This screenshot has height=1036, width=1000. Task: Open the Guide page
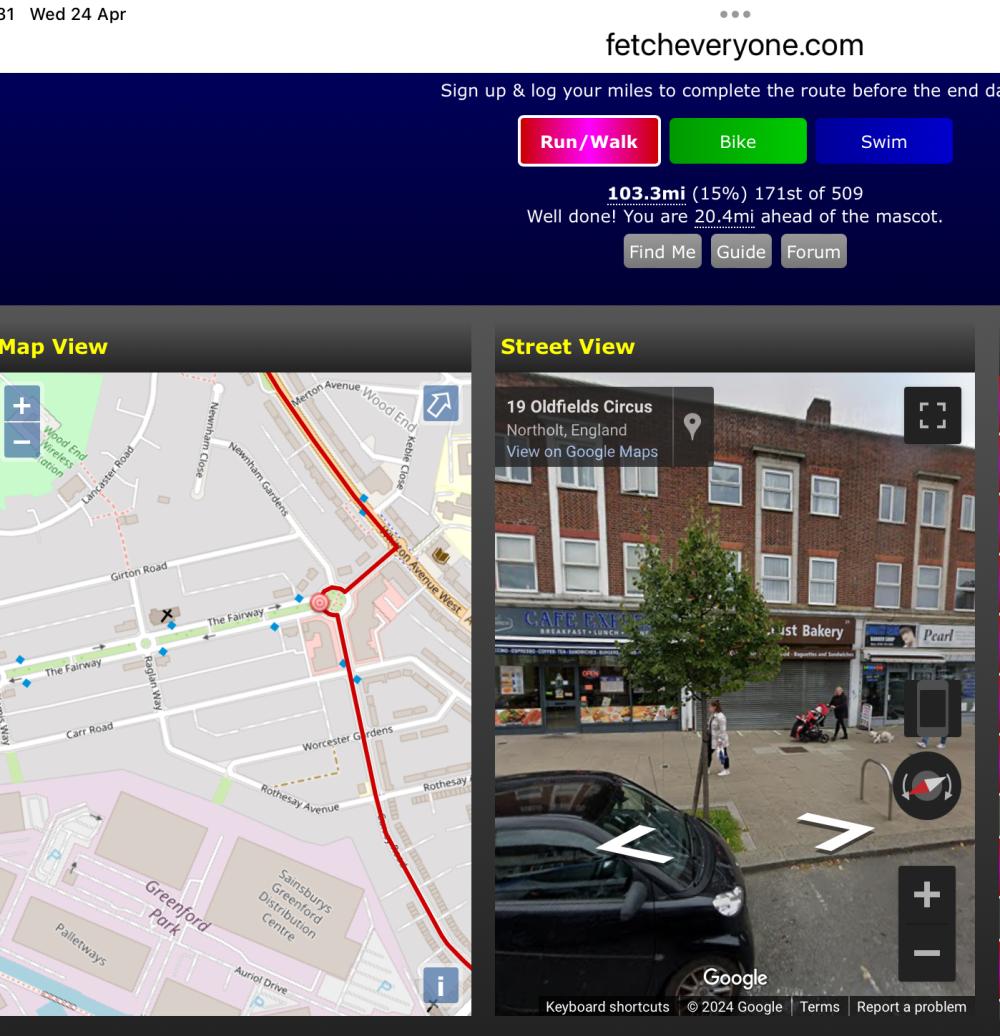pyautogui.click(x=740, y=252)
